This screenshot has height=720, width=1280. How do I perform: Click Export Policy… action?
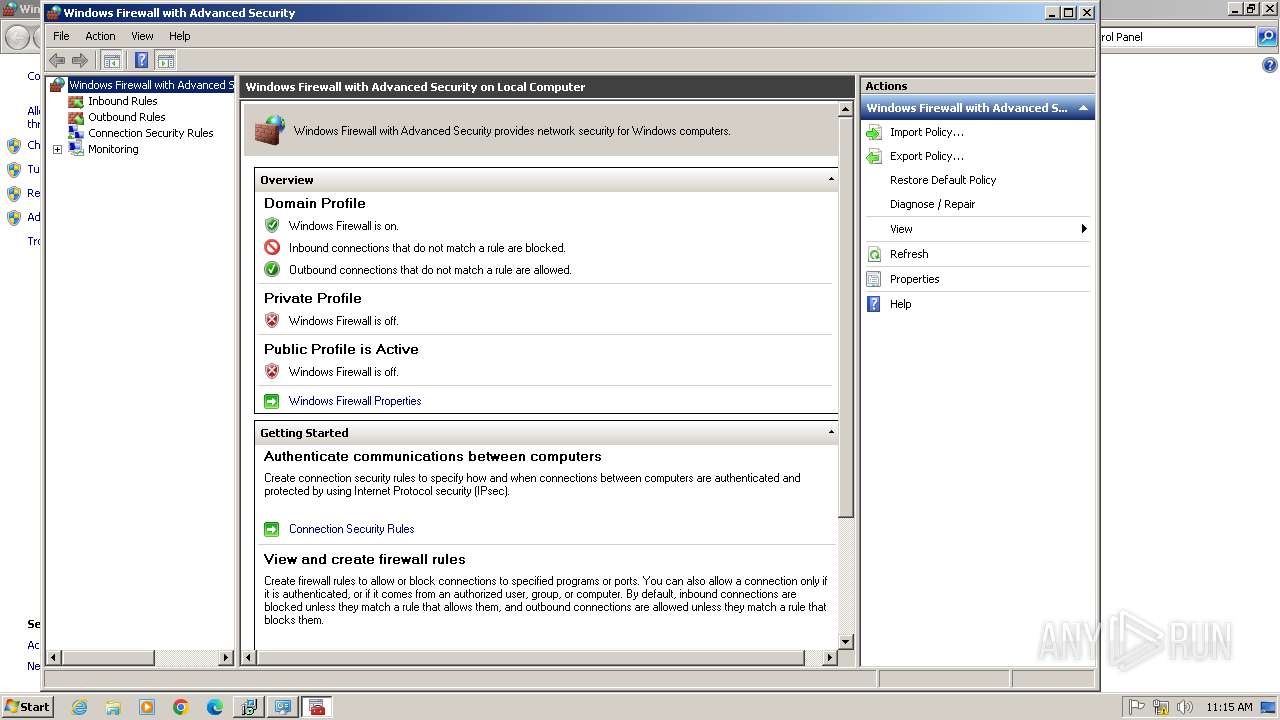coord(927,156)
